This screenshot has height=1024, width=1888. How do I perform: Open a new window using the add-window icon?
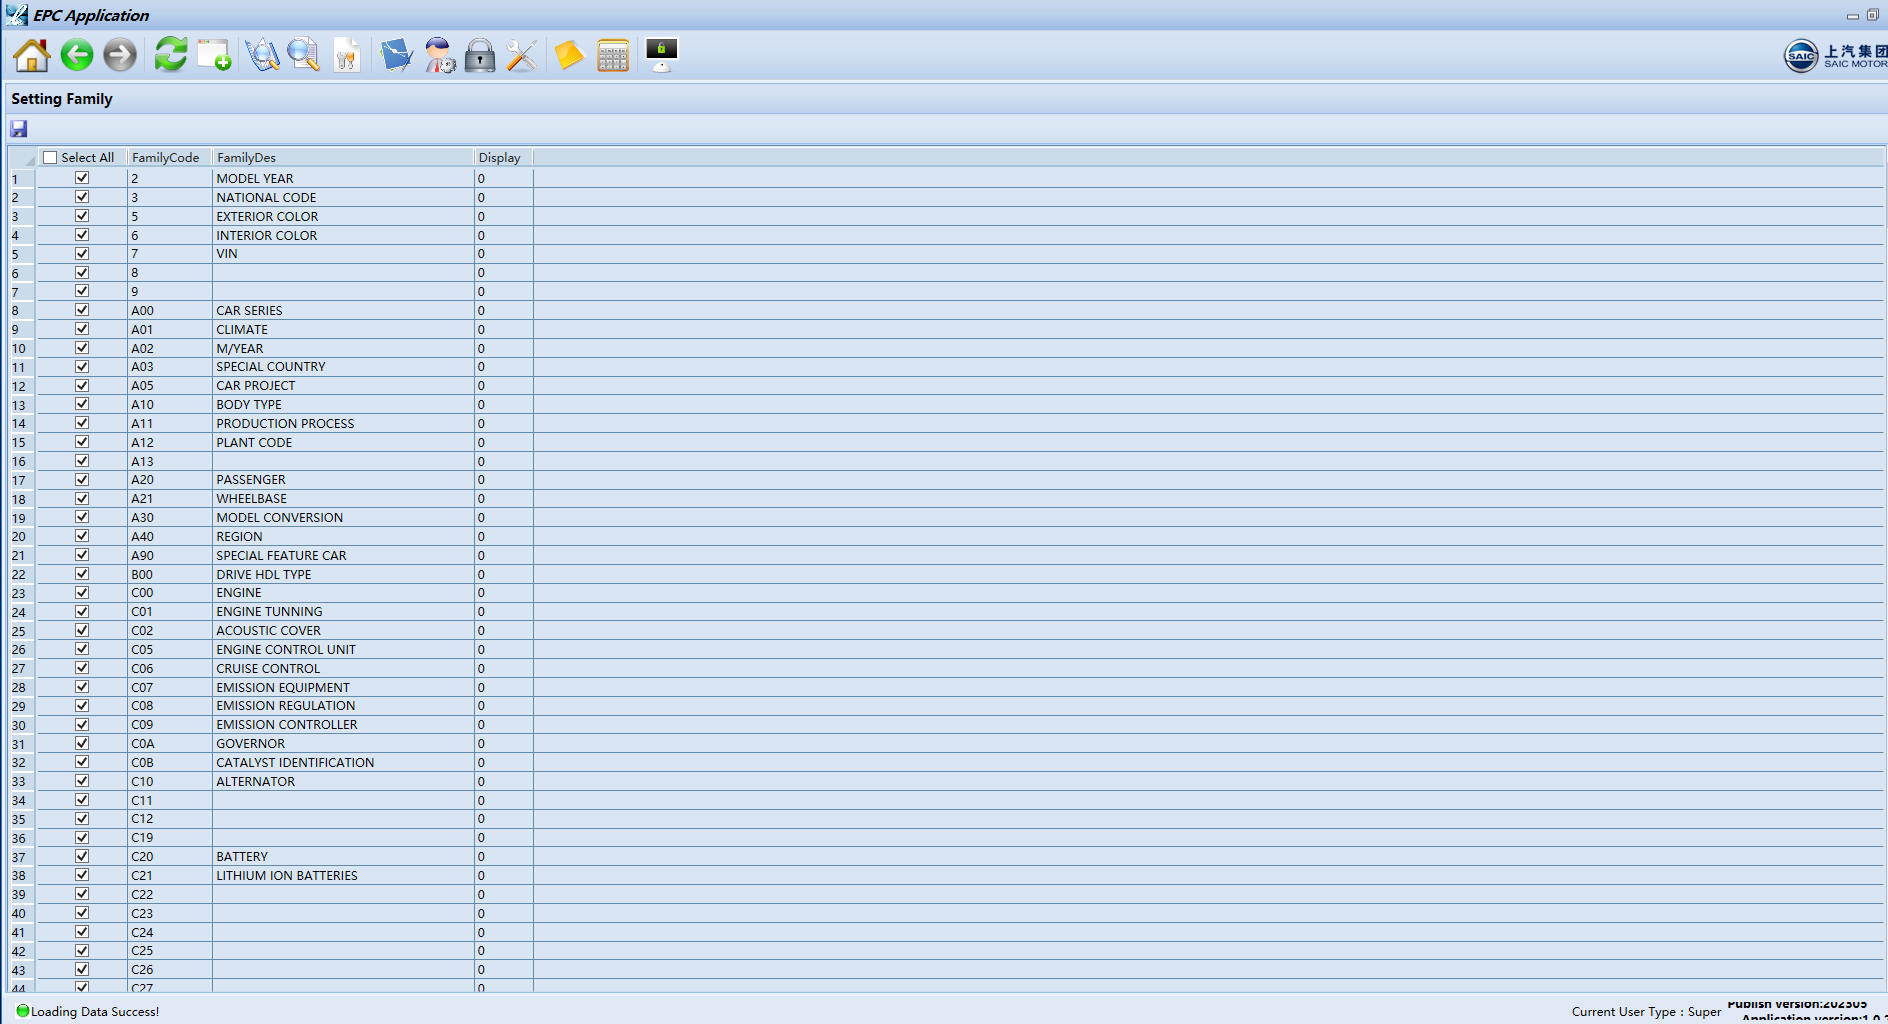(x=214, y=56)
